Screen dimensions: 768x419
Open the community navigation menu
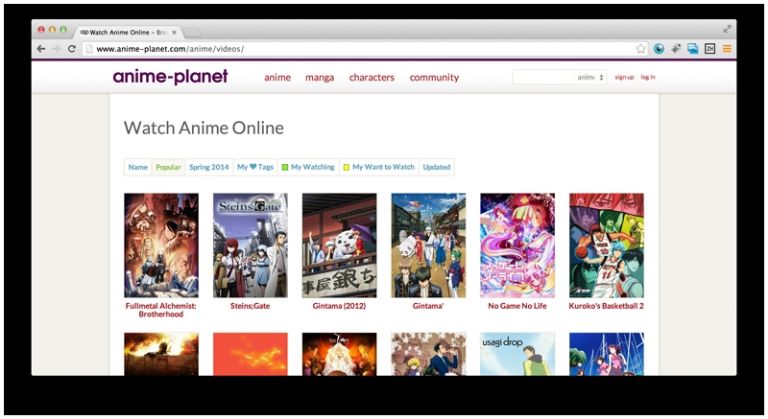[434, 77]
